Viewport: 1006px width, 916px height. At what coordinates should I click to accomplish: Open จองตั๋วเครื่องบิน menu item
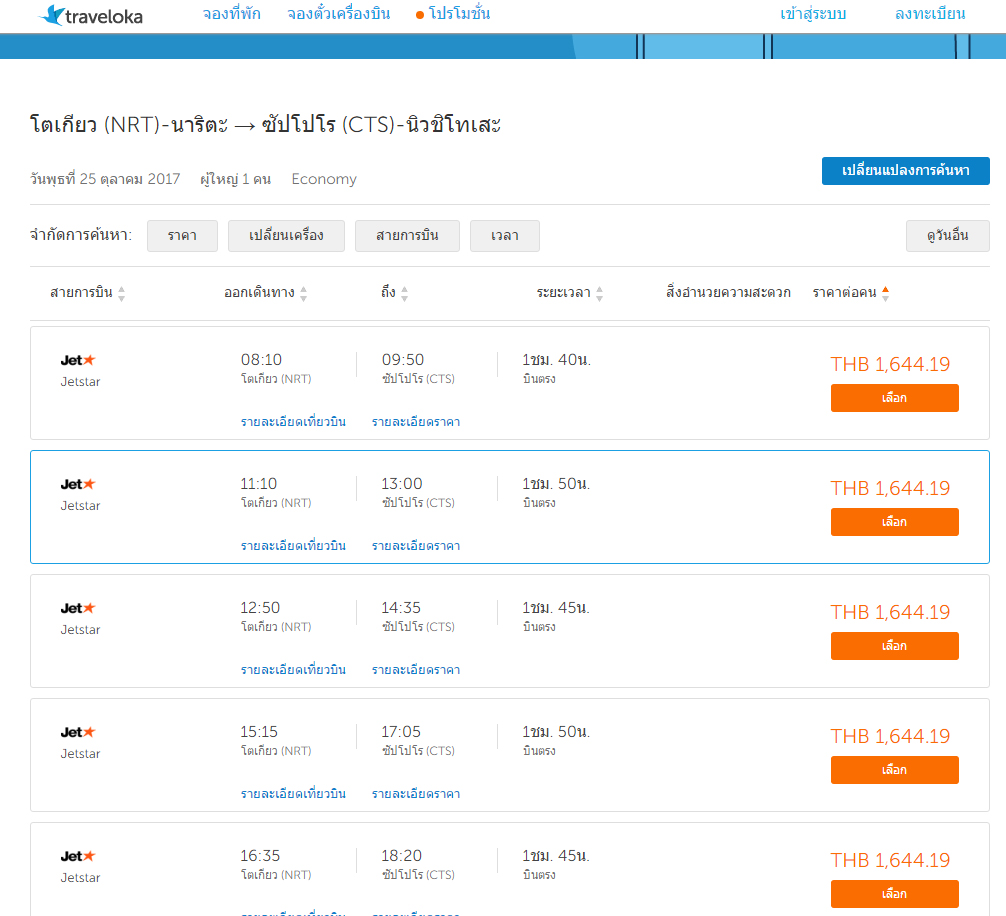click(x=339, y=14)
